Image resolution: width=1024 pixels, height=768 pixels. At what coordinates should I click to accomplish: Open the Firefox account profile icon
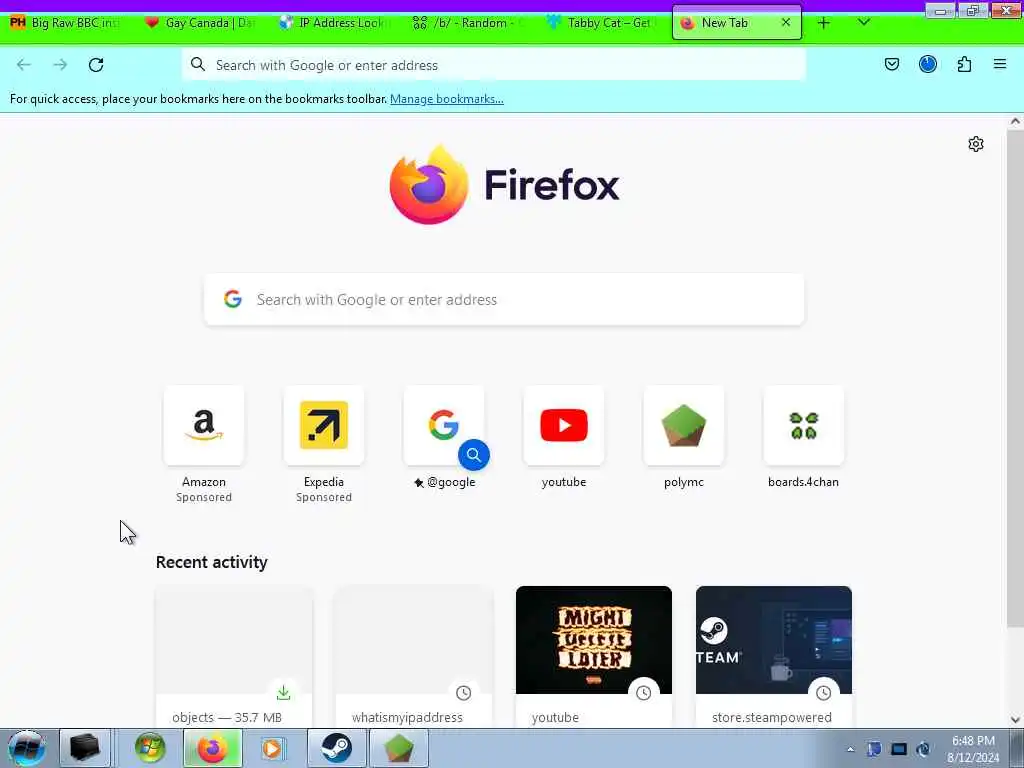coord(927,64)
